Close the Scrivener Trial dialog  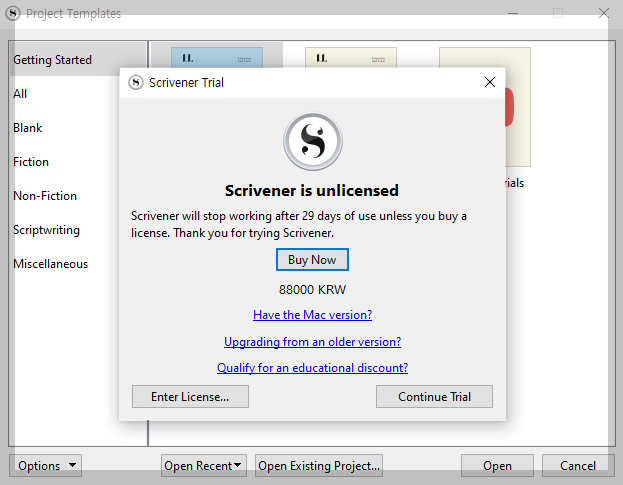click(x=490, y=82)
